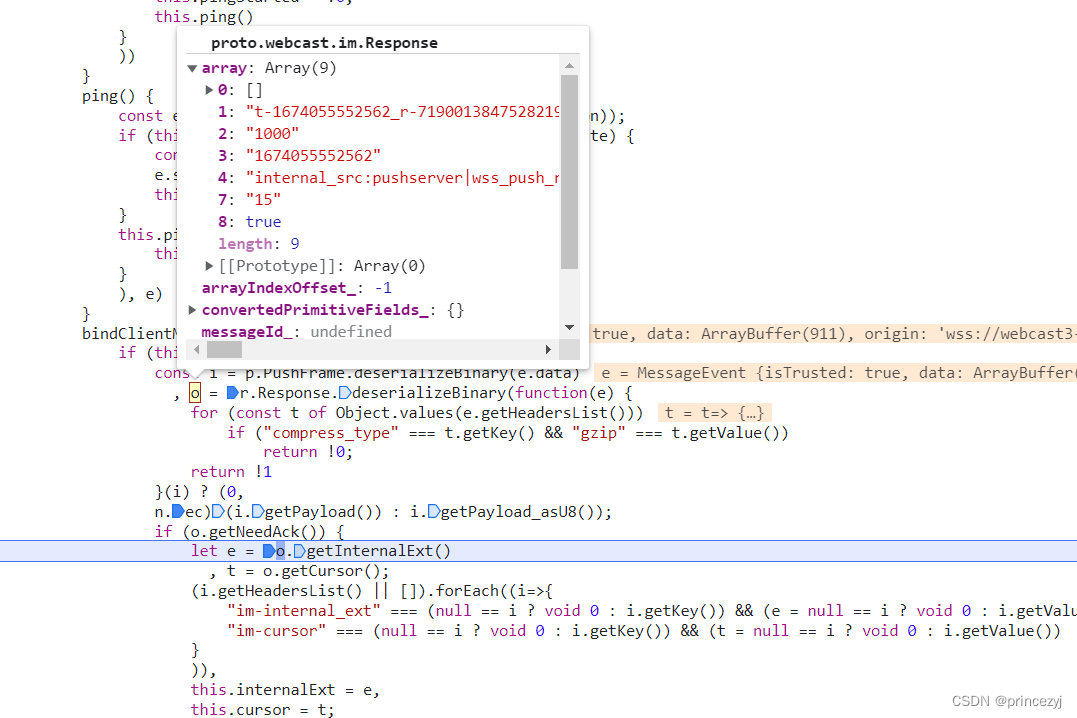Viewport: 1077px width, 718px height.
Task: Click the inline marker before getPayload()
Action: [x=258, y=512]
